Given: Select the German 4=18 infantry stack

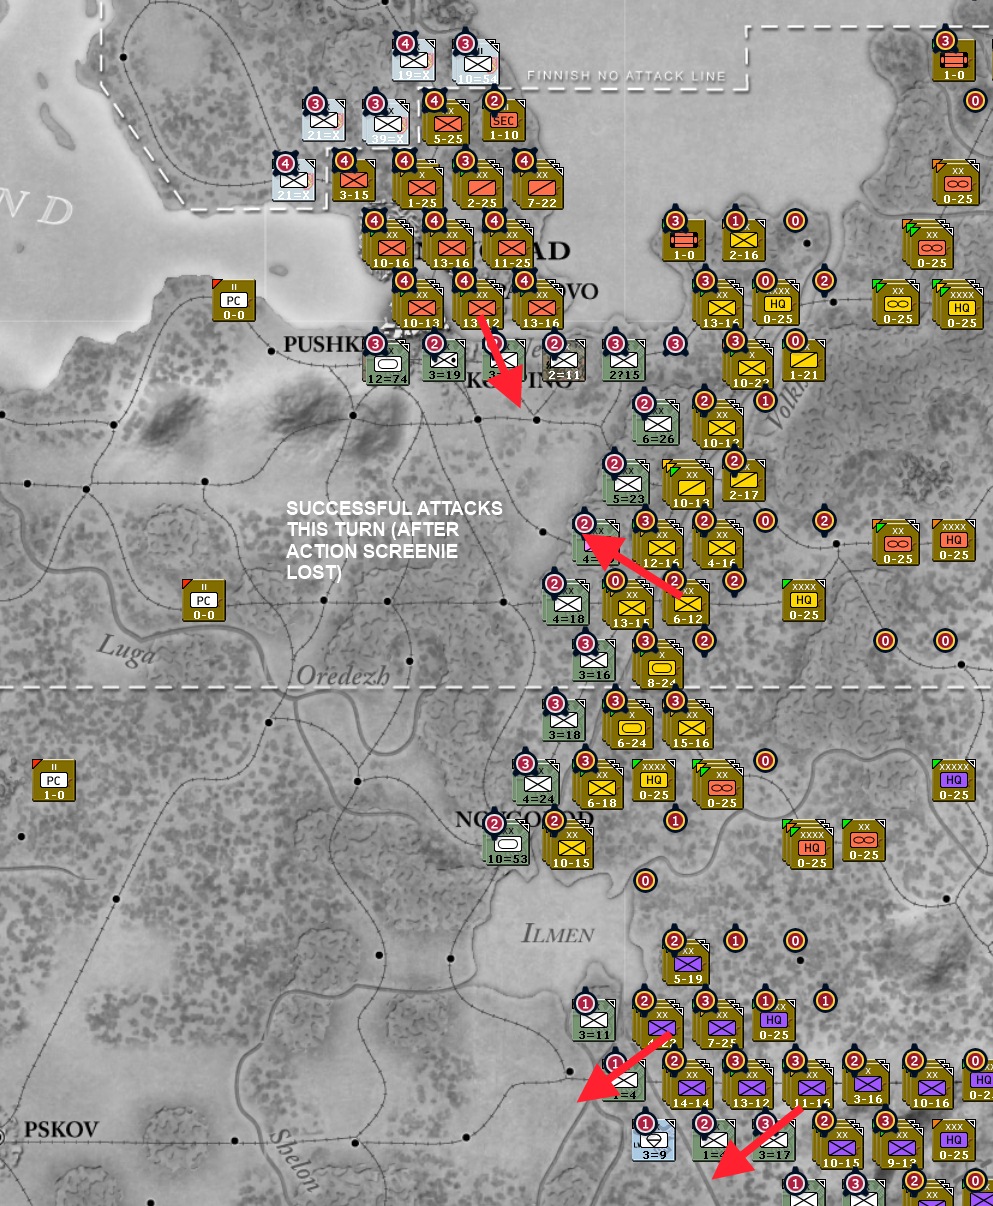Looking at the screenshot, I should (567, 603).
